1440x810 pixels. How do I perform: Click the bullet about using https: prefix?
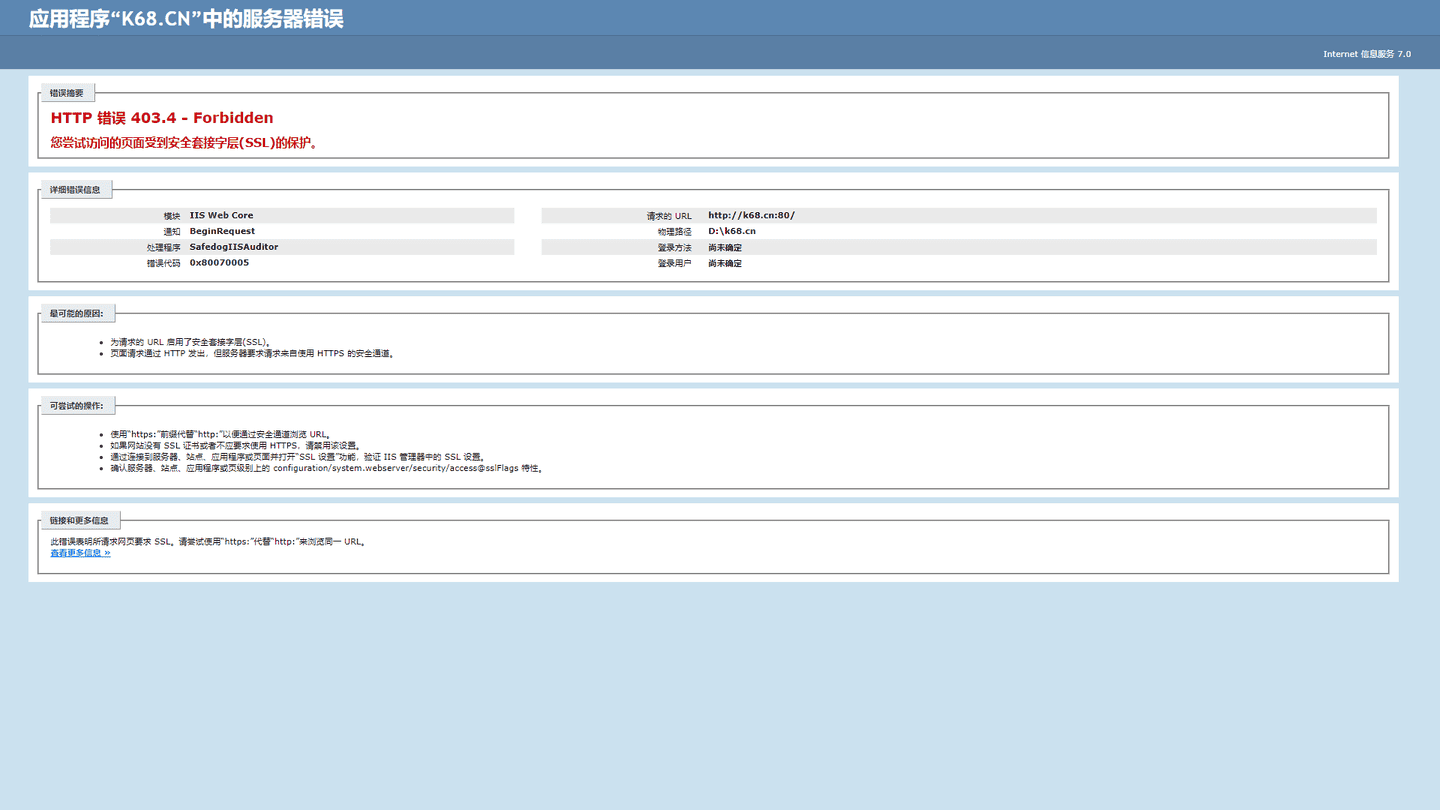[x=220, y=435]
